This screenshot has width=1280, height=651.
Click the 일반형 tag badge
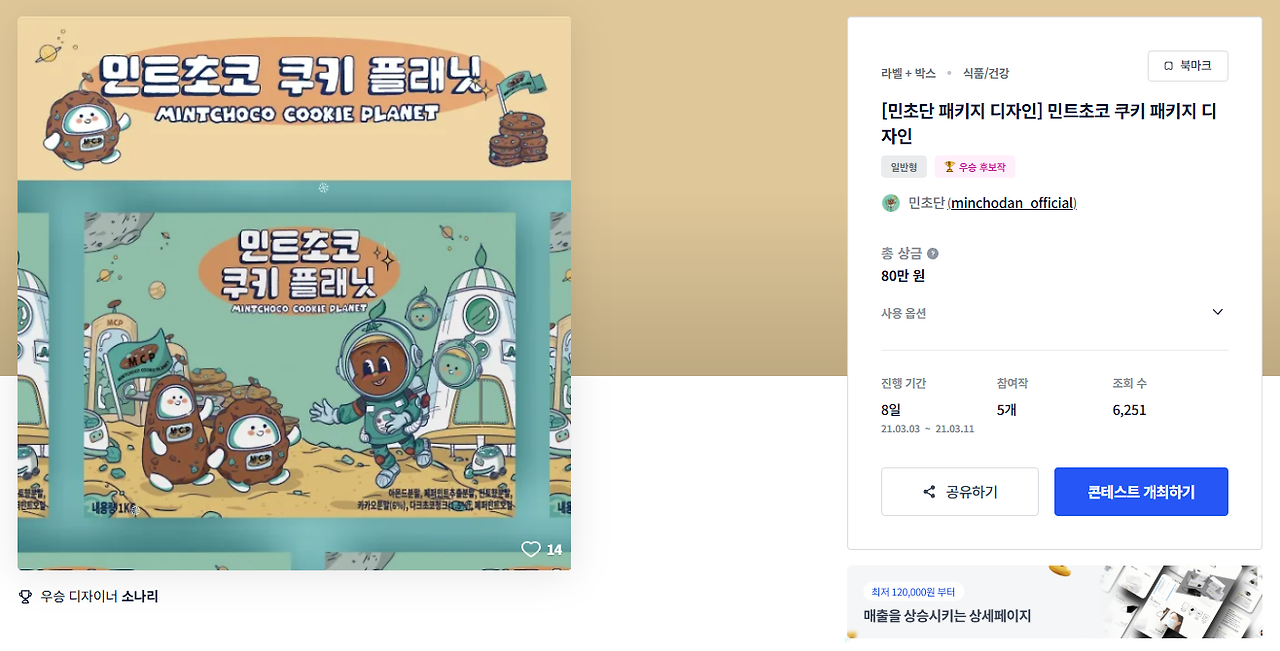[x=904, y=167]
